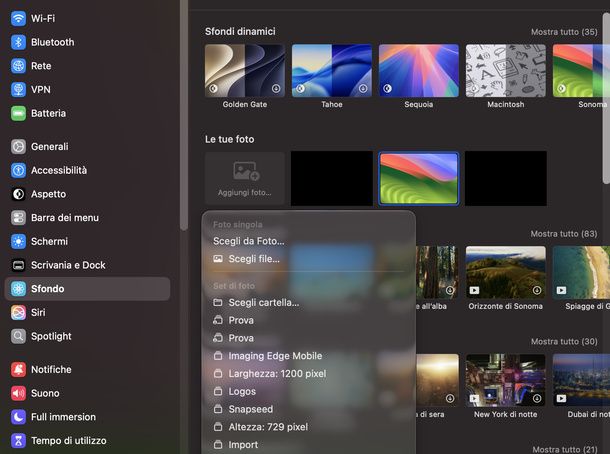Image resolution: width=610 pixels, height=454 pixels.
Task: Select the Tempo di utilizzo hourglass icon
Action: (18, 441)
